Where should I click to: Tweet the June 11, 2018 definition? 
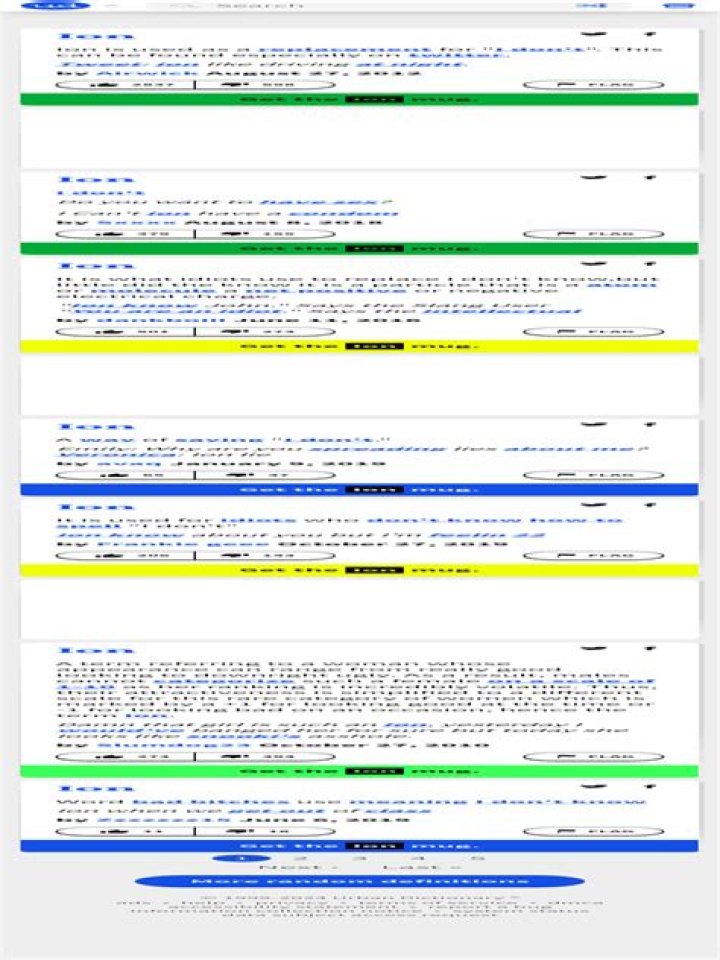coord(593,264)
